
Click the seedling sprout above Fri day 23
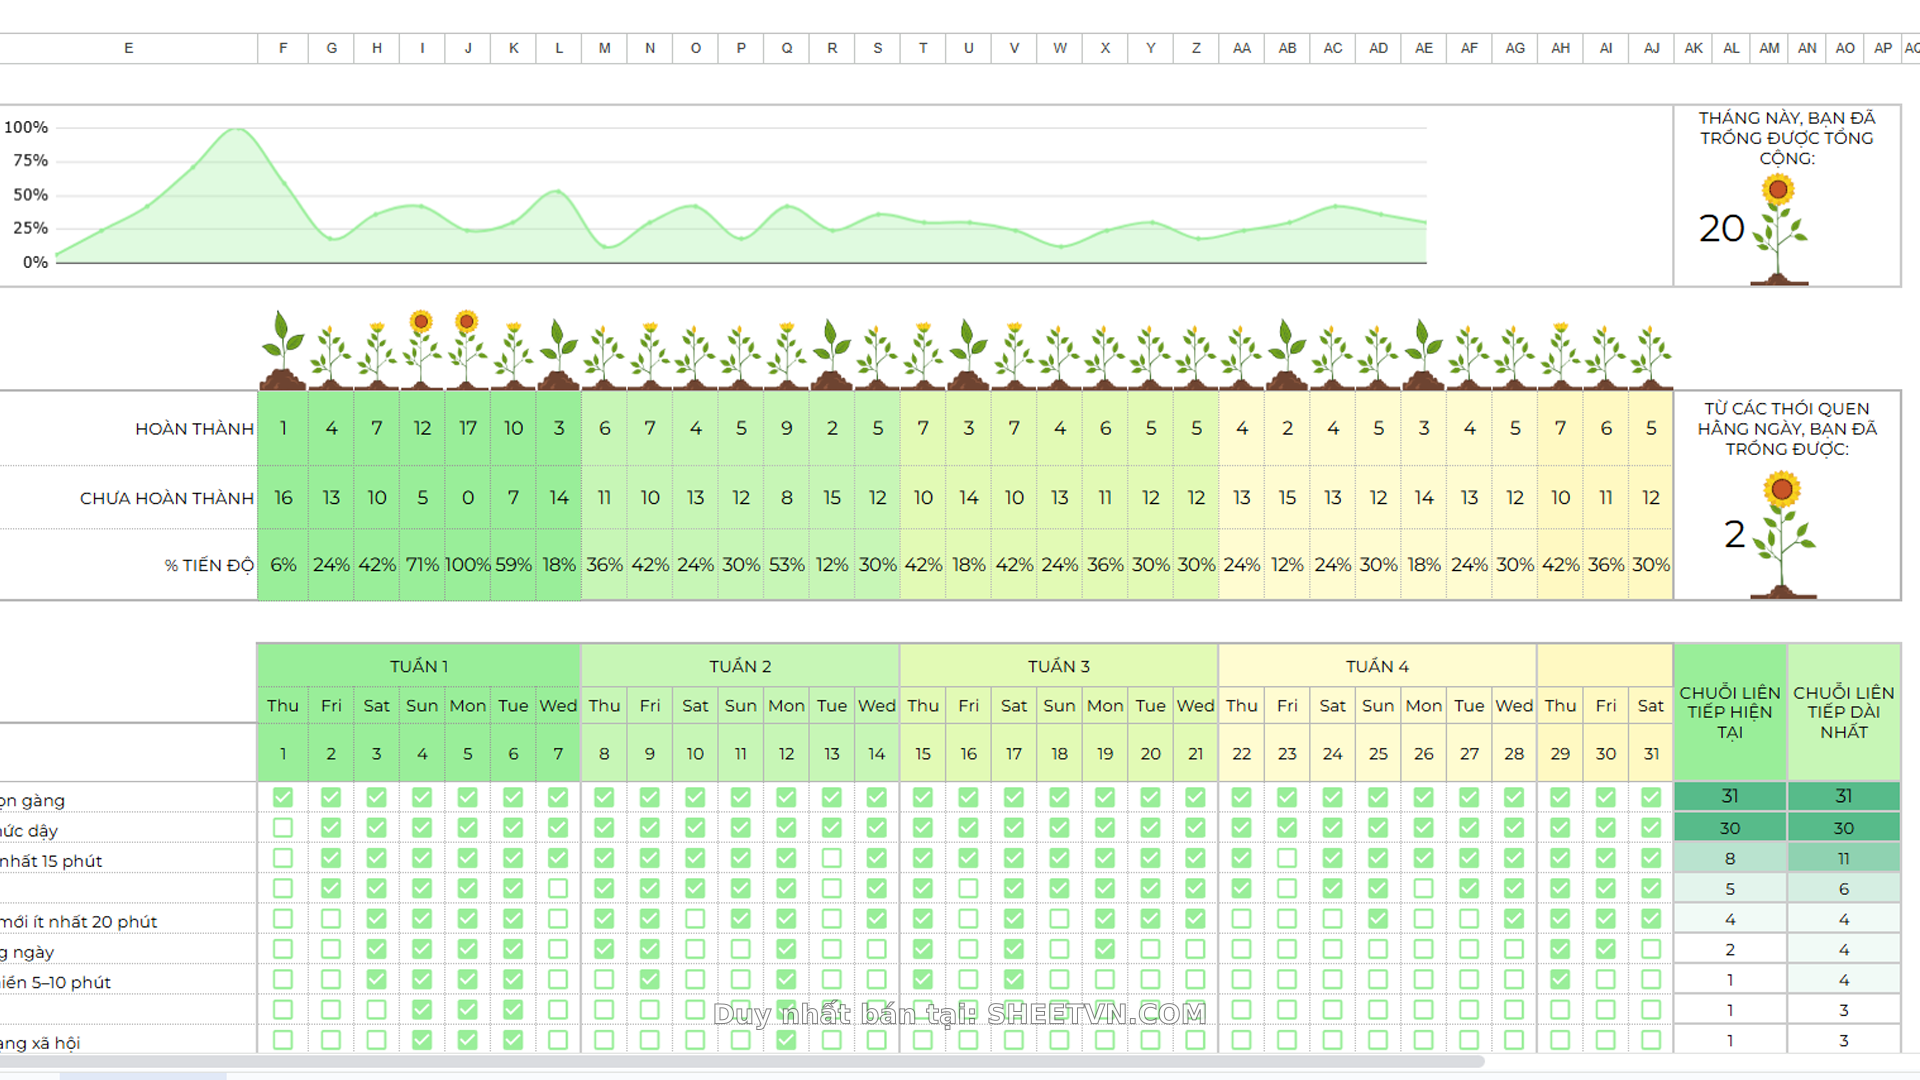click(1286, 352)
